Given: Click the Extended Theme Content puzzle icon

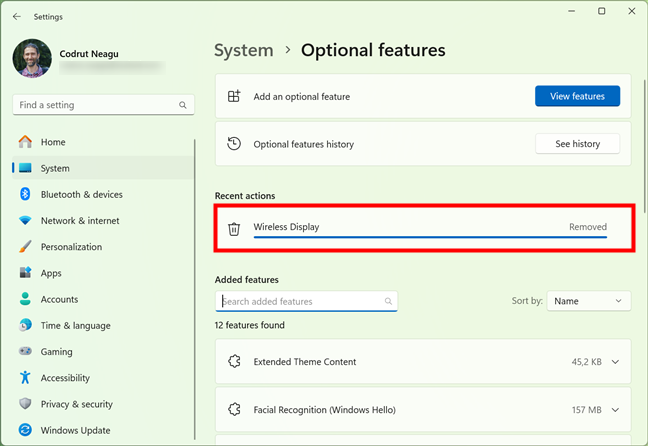Looking at the screenshot, I should pos(234,362).
